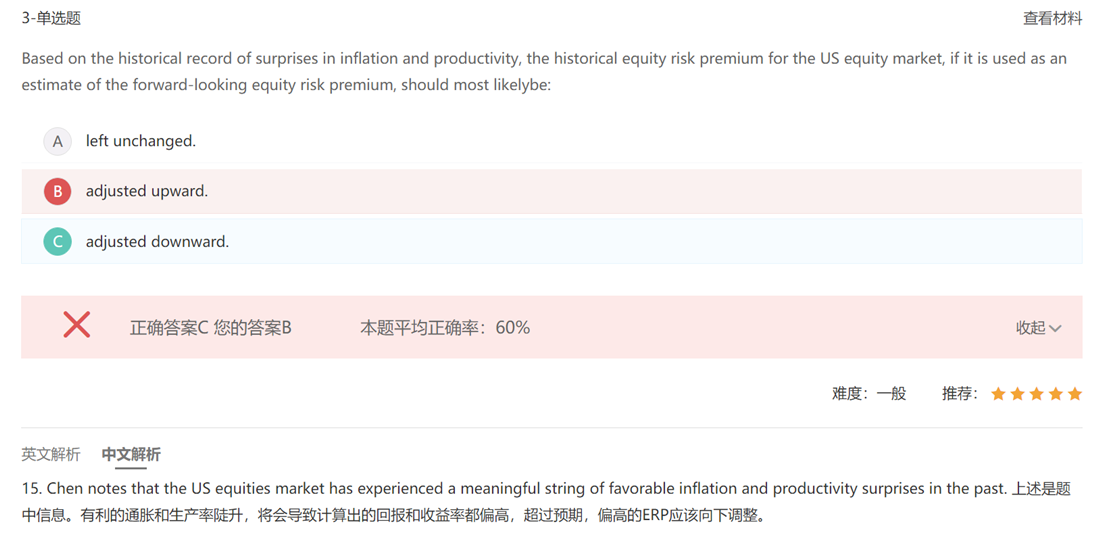Click the first recommendation star

pos(998,394)
